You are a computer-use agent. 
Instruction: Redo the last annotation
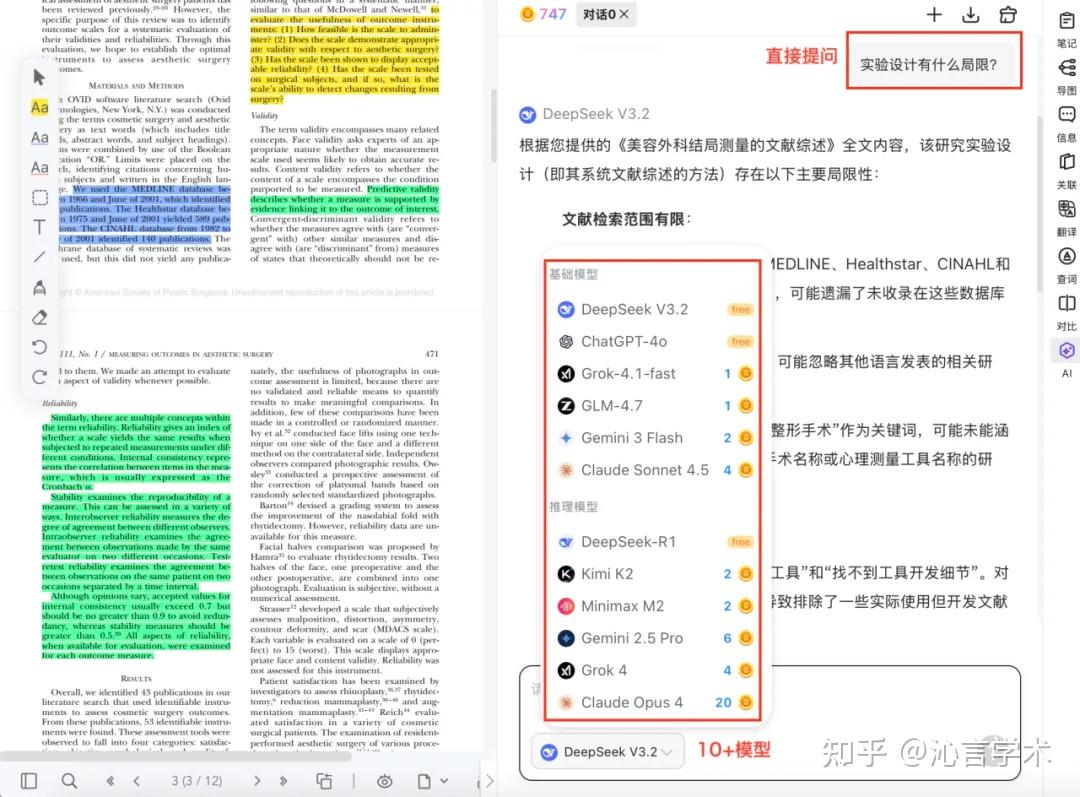pos(39,377)
